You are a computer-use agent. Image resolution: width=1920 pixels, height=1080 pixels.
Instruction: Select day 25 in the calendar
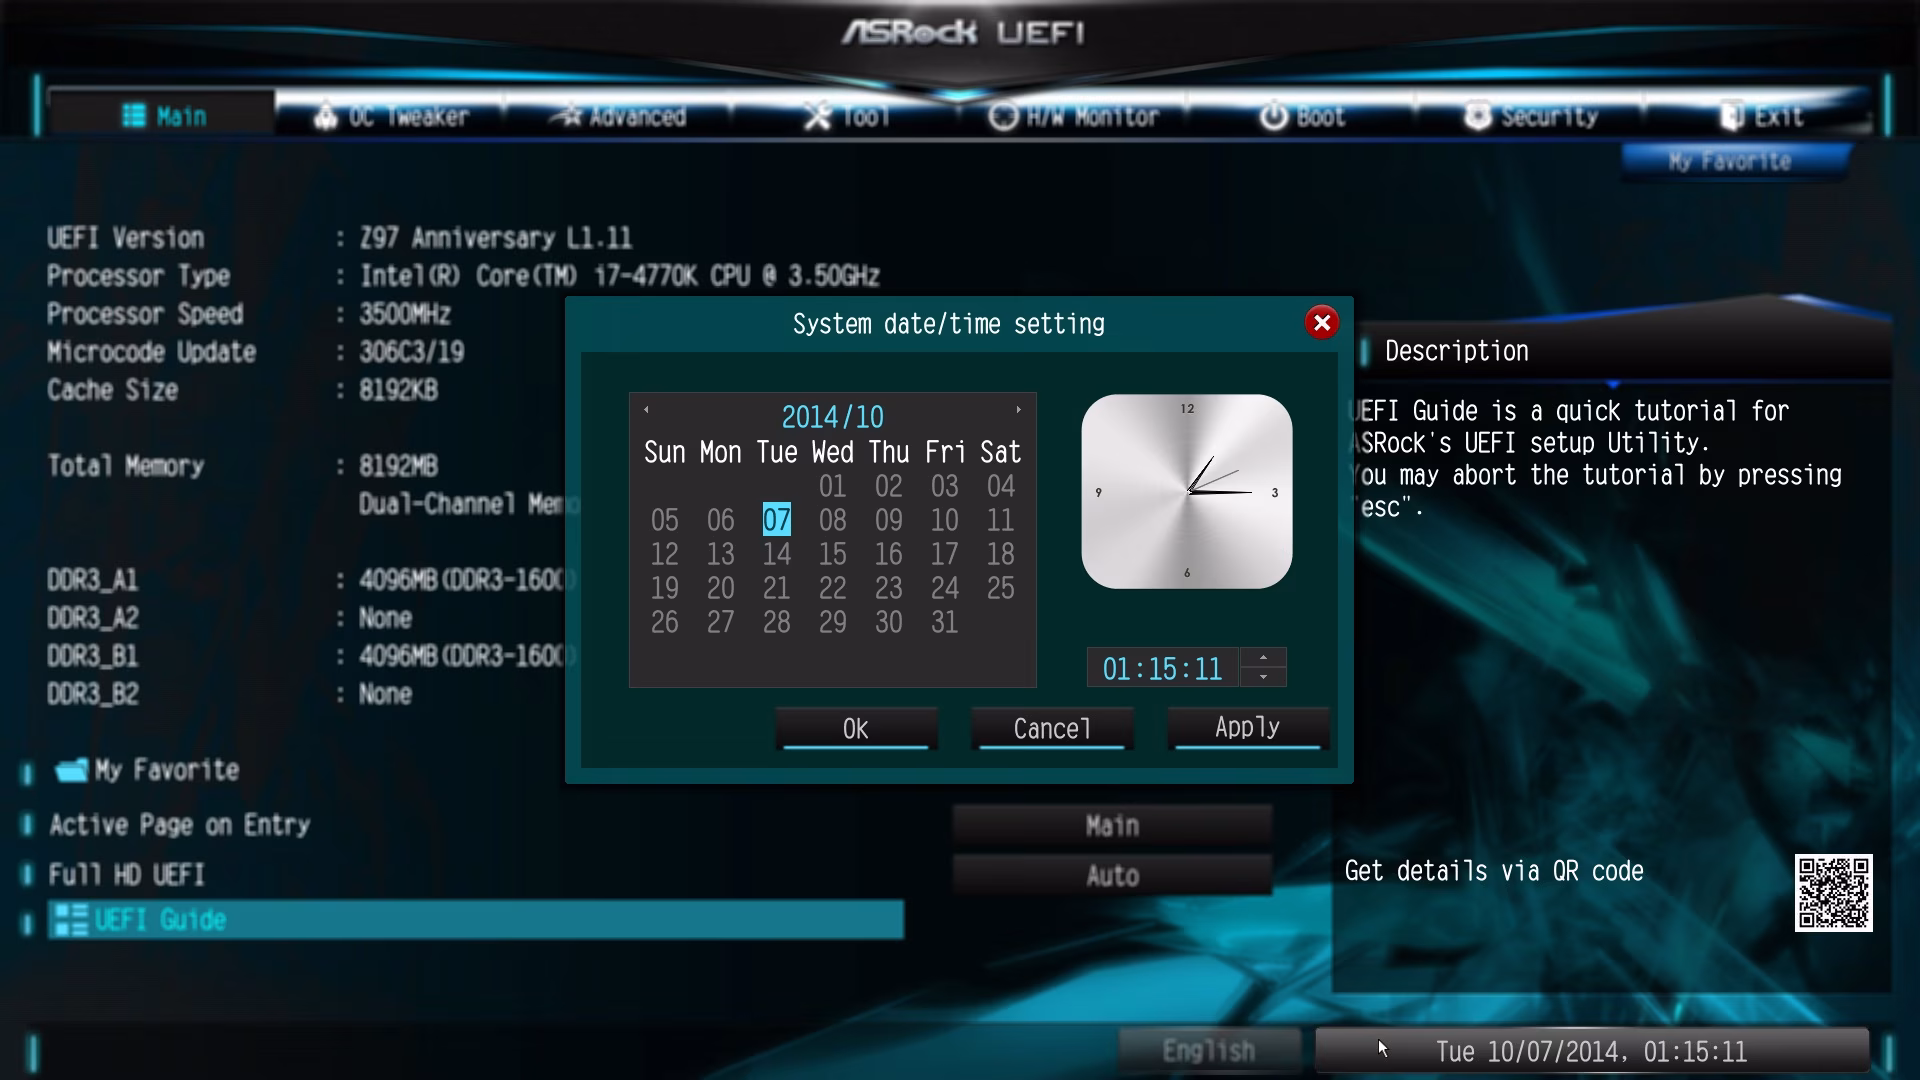(1001, 588)
